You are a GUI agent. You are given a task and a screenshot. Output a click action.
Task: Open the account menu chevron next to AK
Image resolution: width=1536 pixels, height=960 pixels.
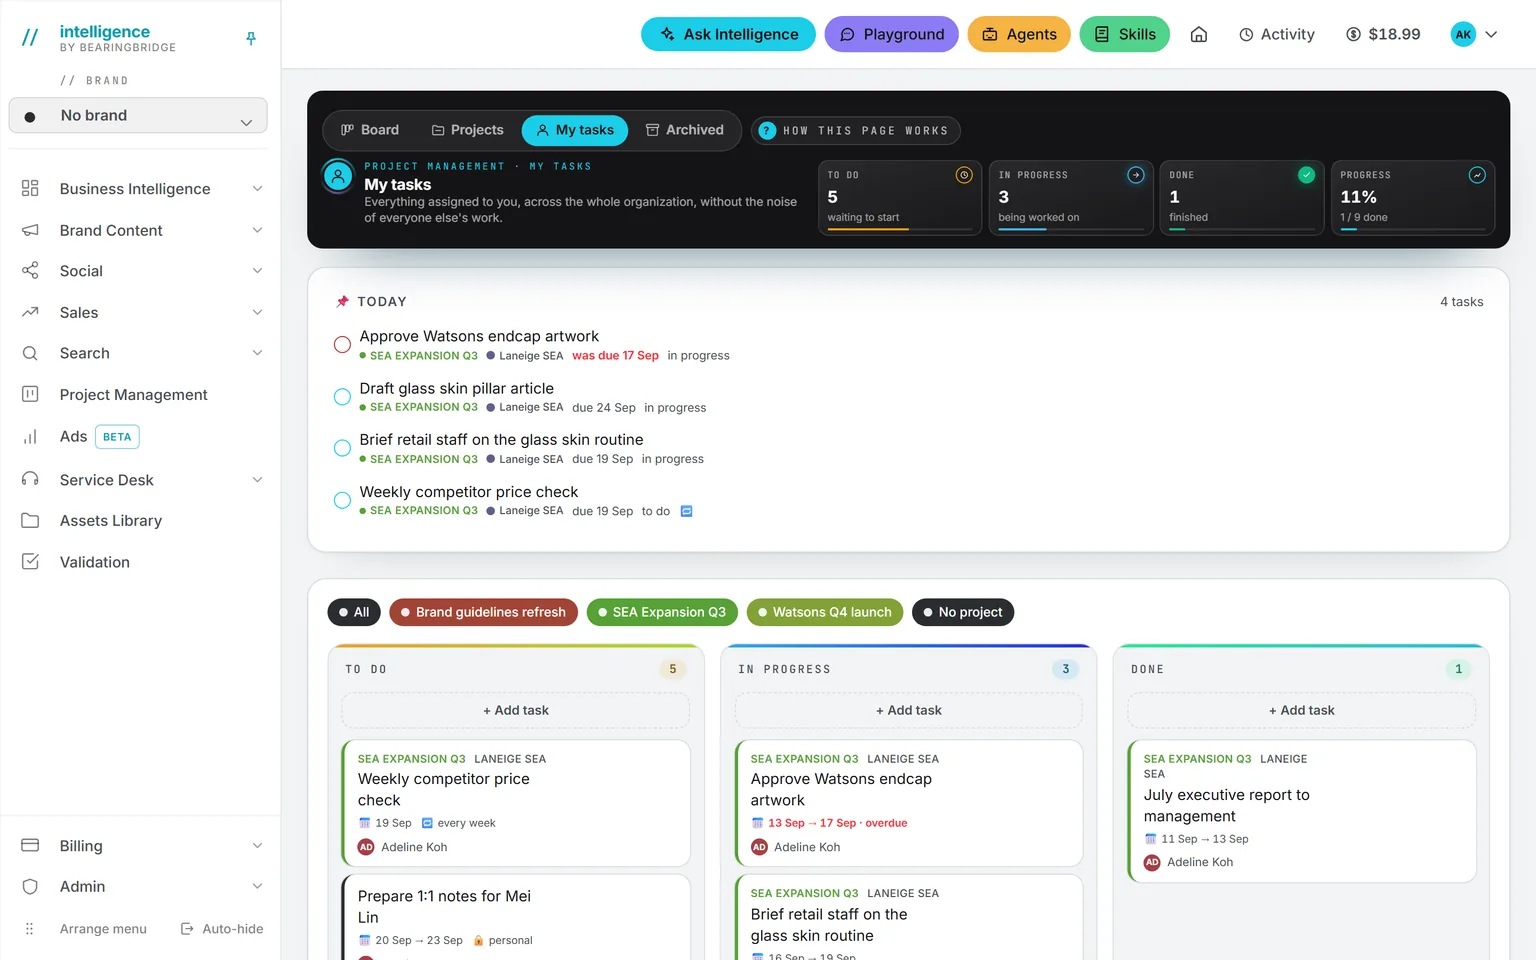pos(1491,34)
